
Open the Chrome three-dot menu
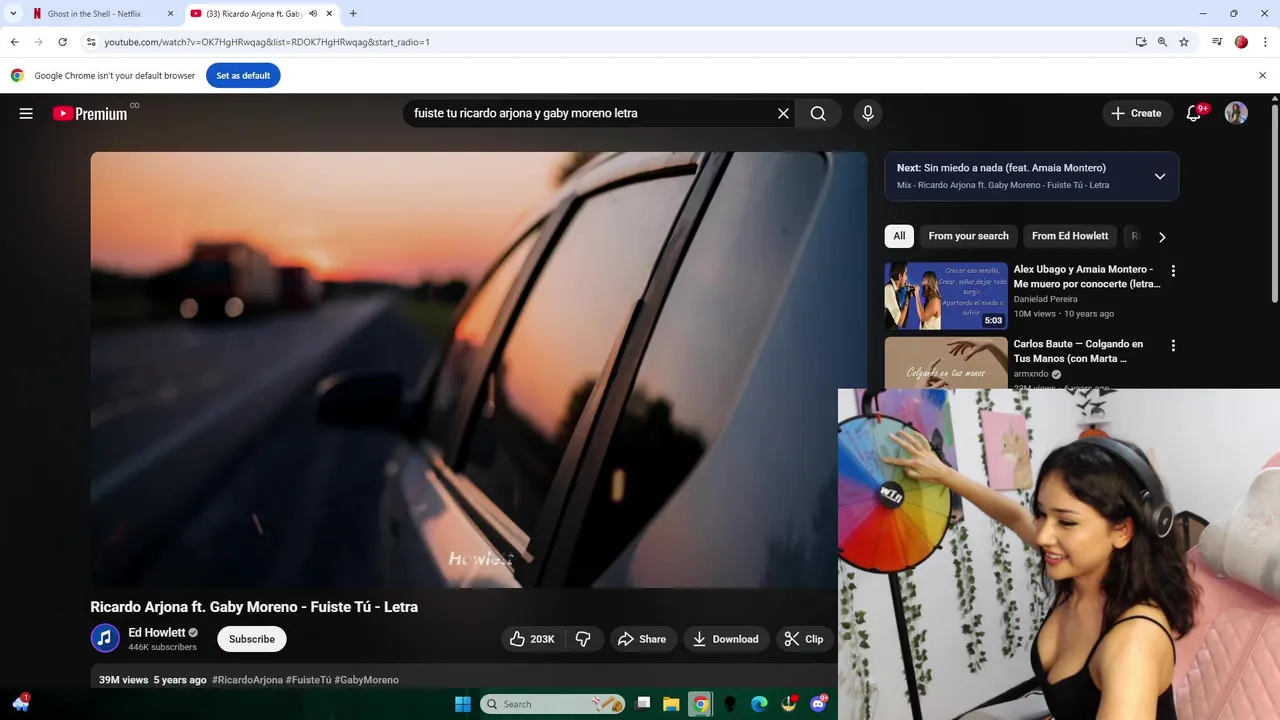tap(1266, 42)
